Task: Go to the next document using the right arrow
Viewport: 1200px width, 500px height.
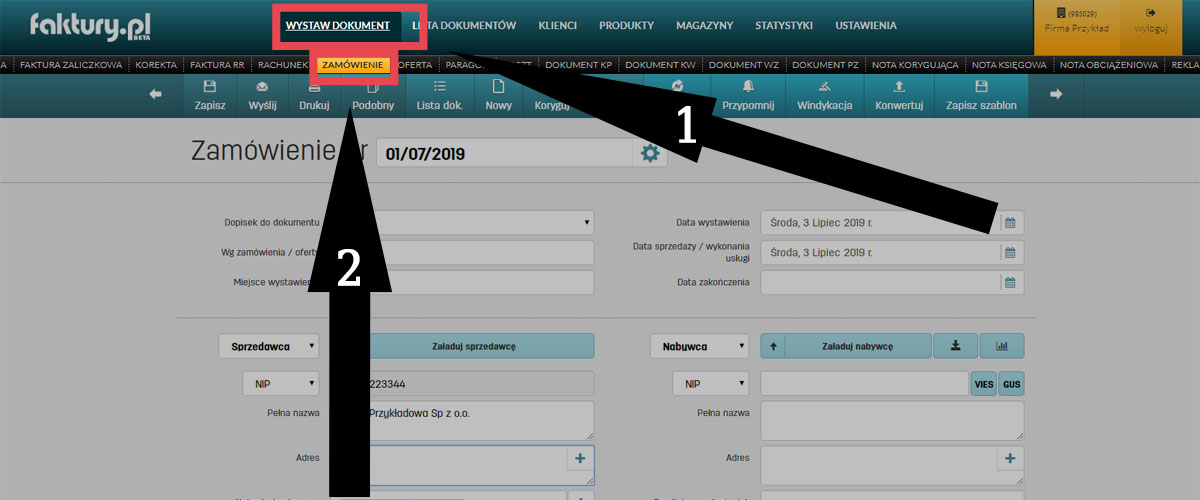Action: tap(1055, 95)
